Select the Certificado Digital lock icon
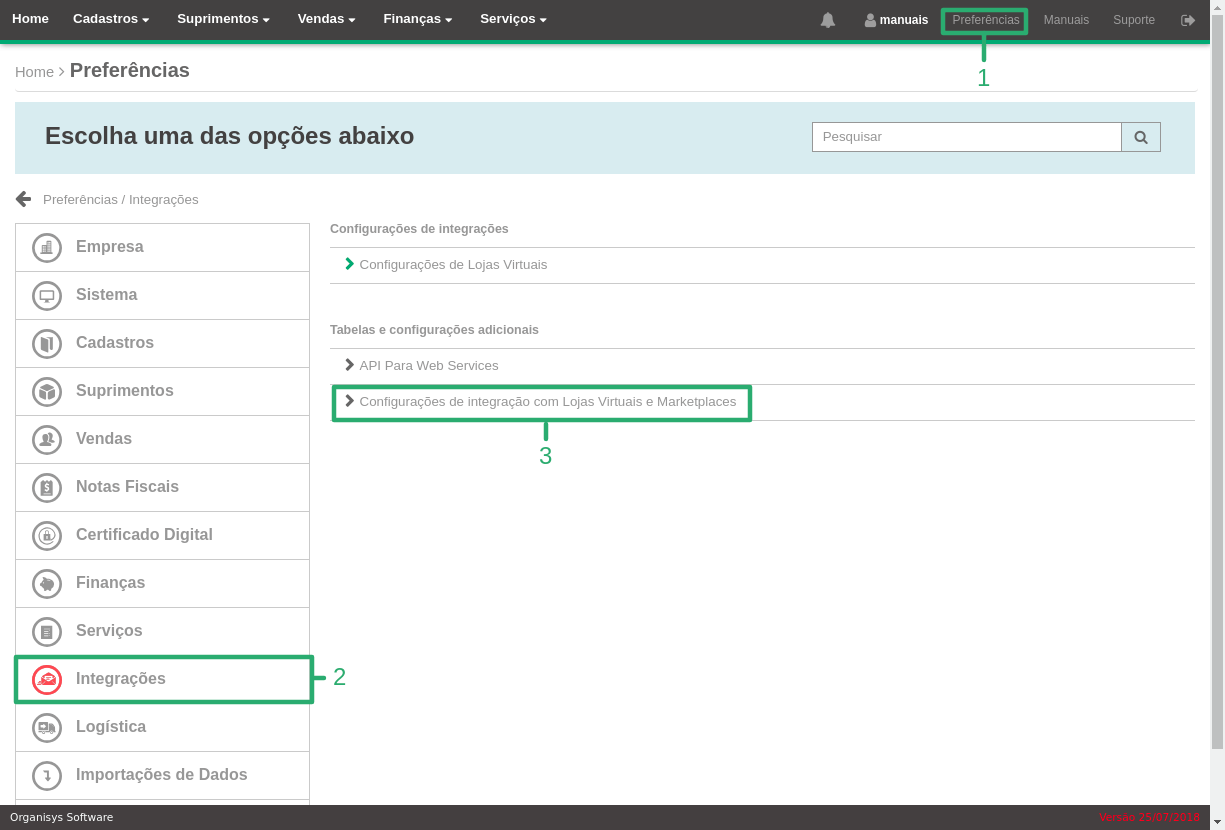This screenshot has height=830, width=1225. tap(47, 535)
